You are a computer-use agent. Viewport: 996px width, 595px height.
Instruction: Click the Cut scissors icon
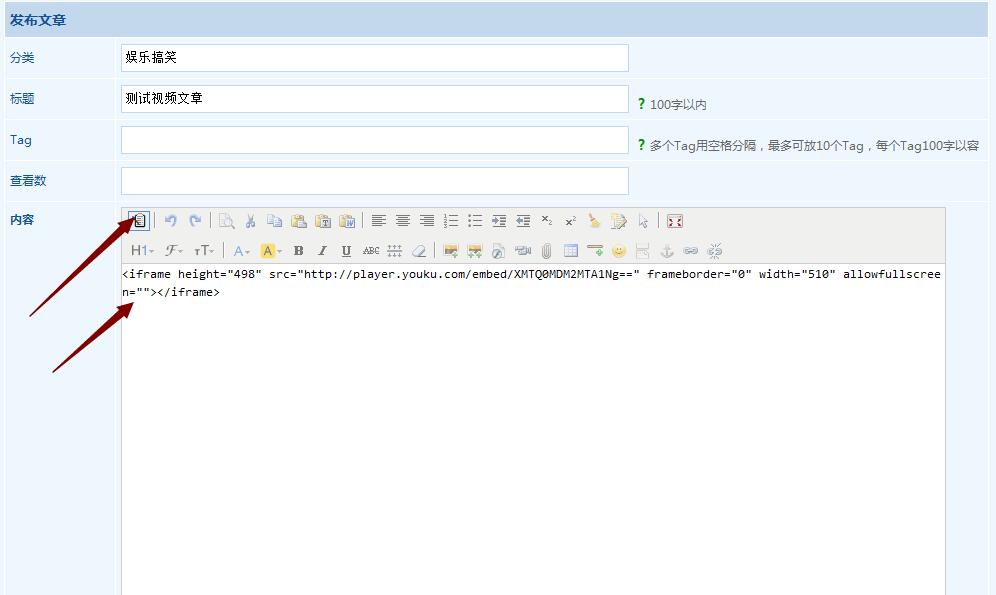(x=251, y=221)
